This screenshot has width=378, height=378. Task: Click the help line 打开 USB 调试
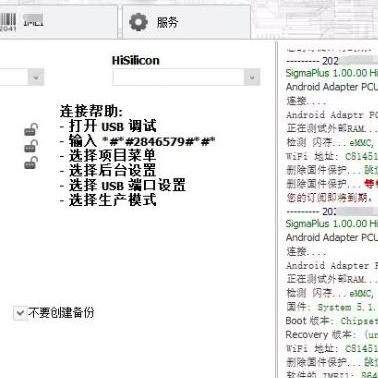click(x=112, y=126)
